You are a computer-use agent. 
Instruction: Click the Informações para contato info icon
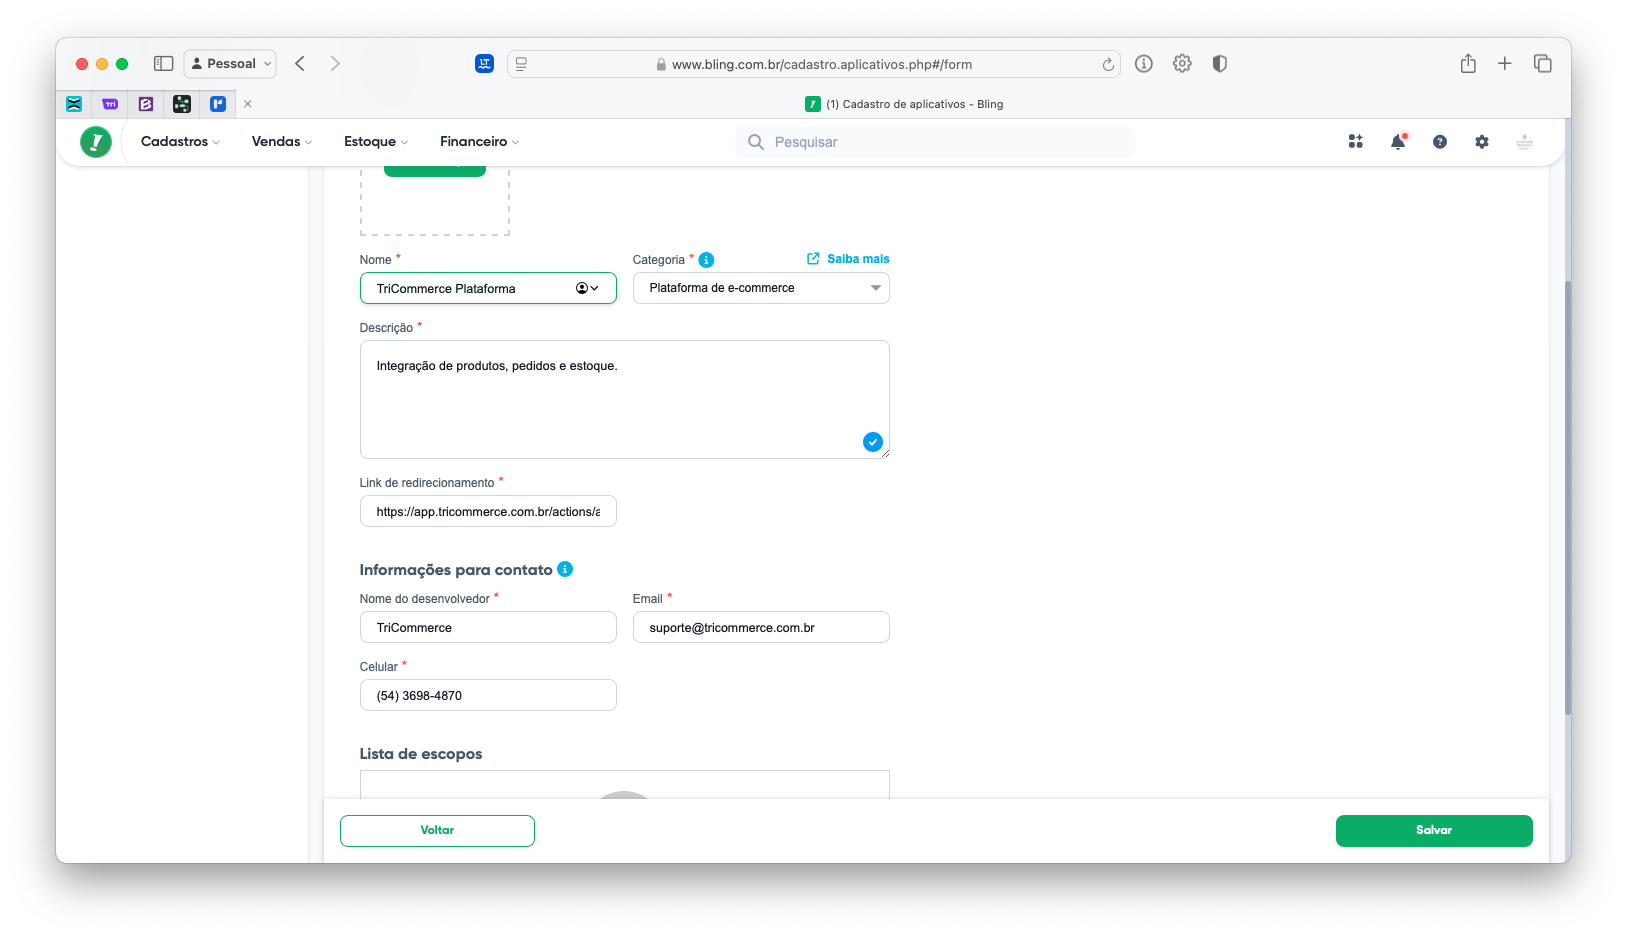point(565,569)
